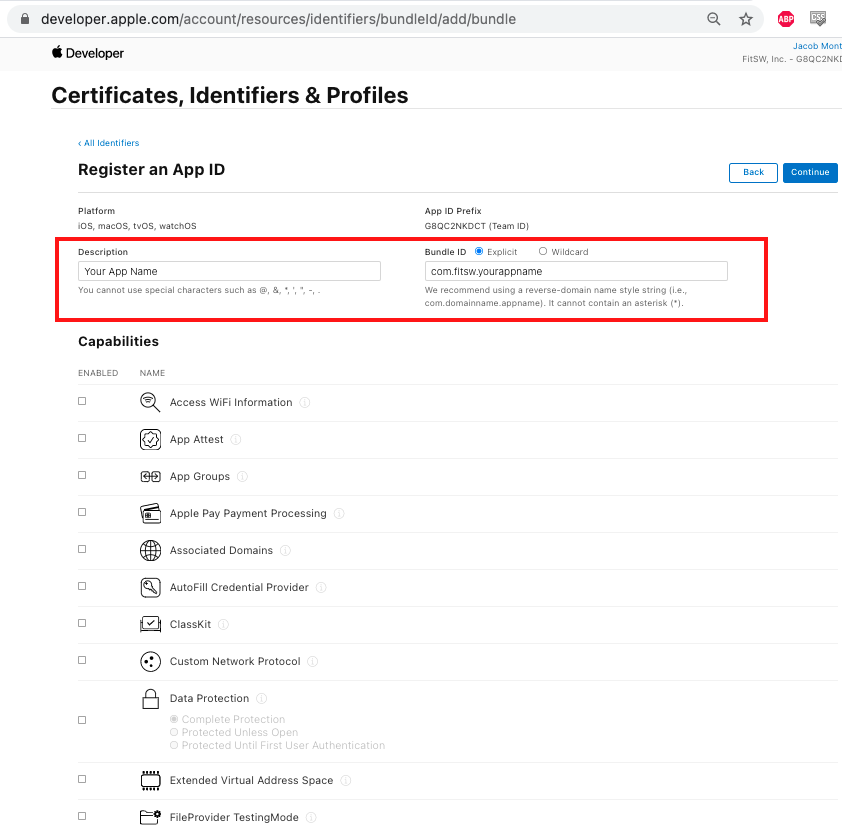
Task: Click the Associated Domains globe icon
Action: point(150,550)
